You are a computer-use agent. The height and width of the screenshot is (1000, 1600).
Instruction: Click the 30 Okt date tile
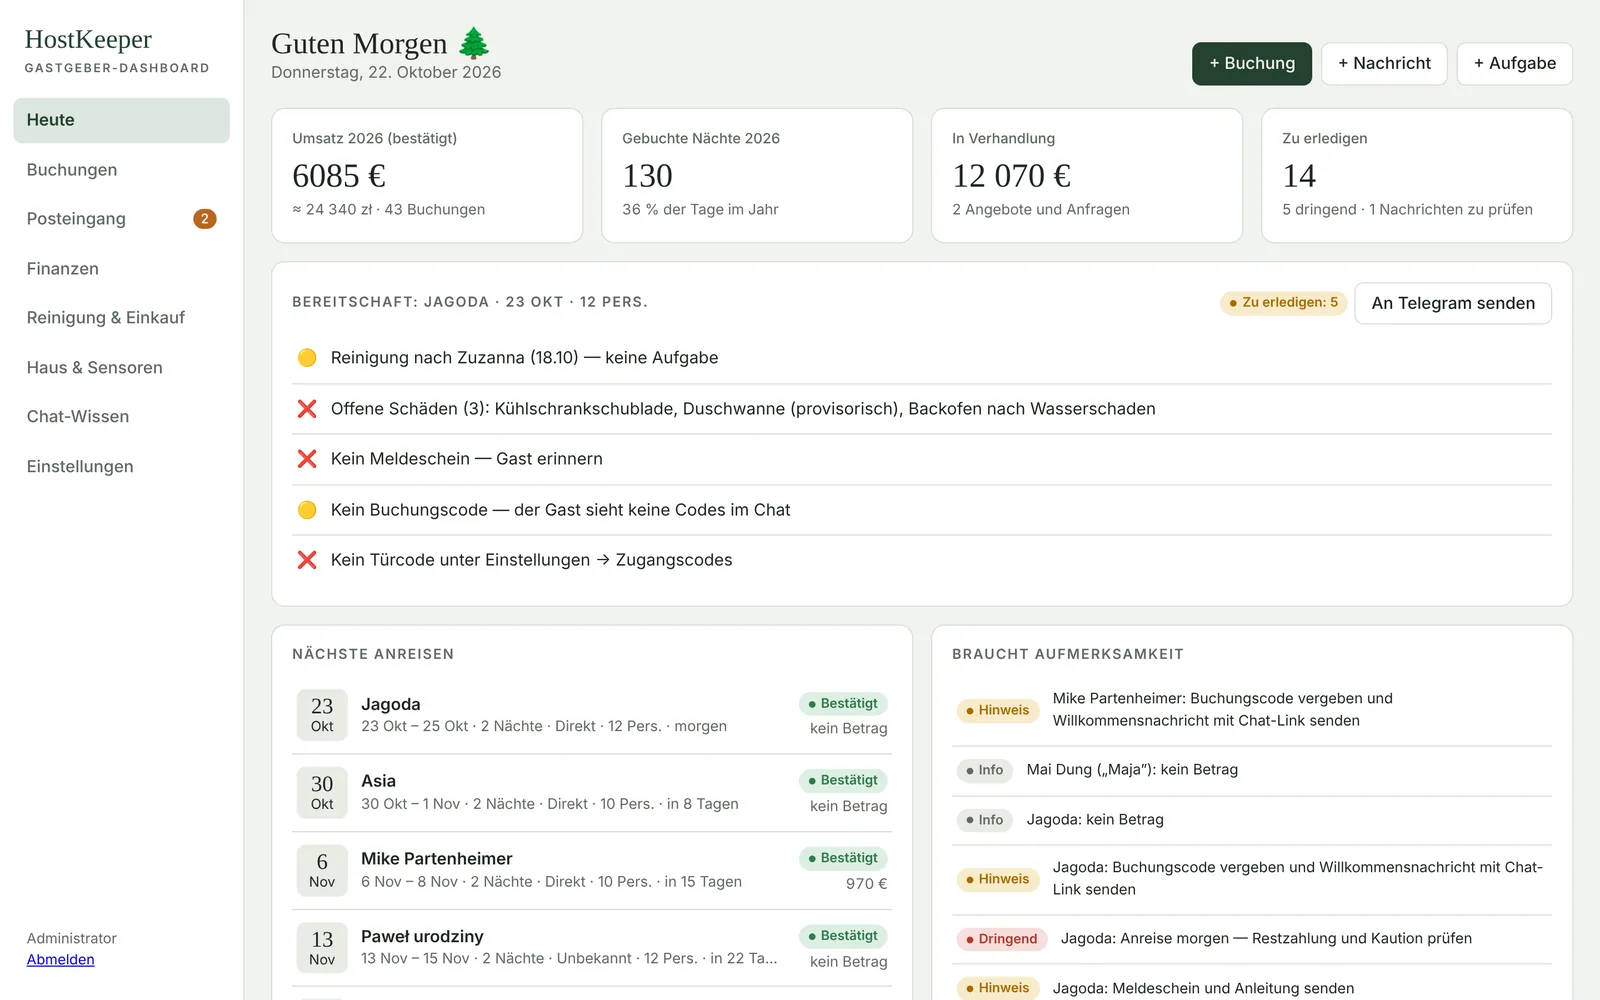pos(322,792)
